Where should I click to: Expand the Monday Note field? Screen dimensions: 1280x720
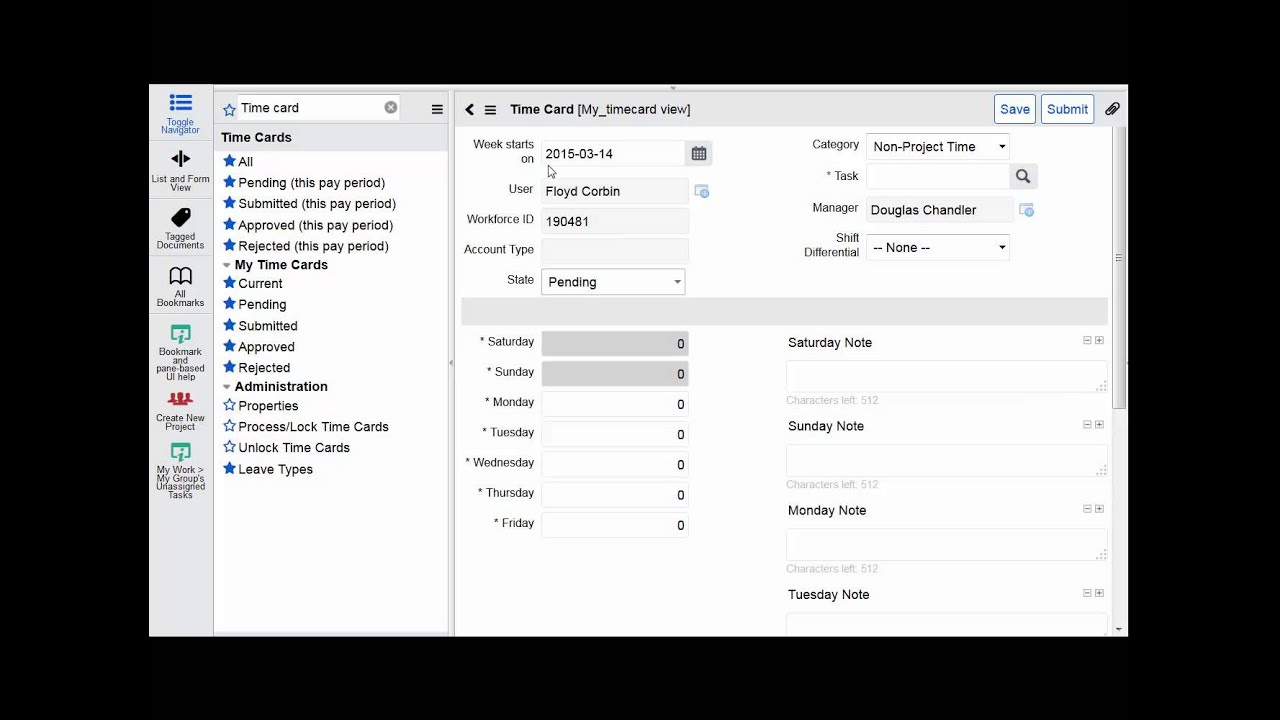click(x=1099, y=508)
